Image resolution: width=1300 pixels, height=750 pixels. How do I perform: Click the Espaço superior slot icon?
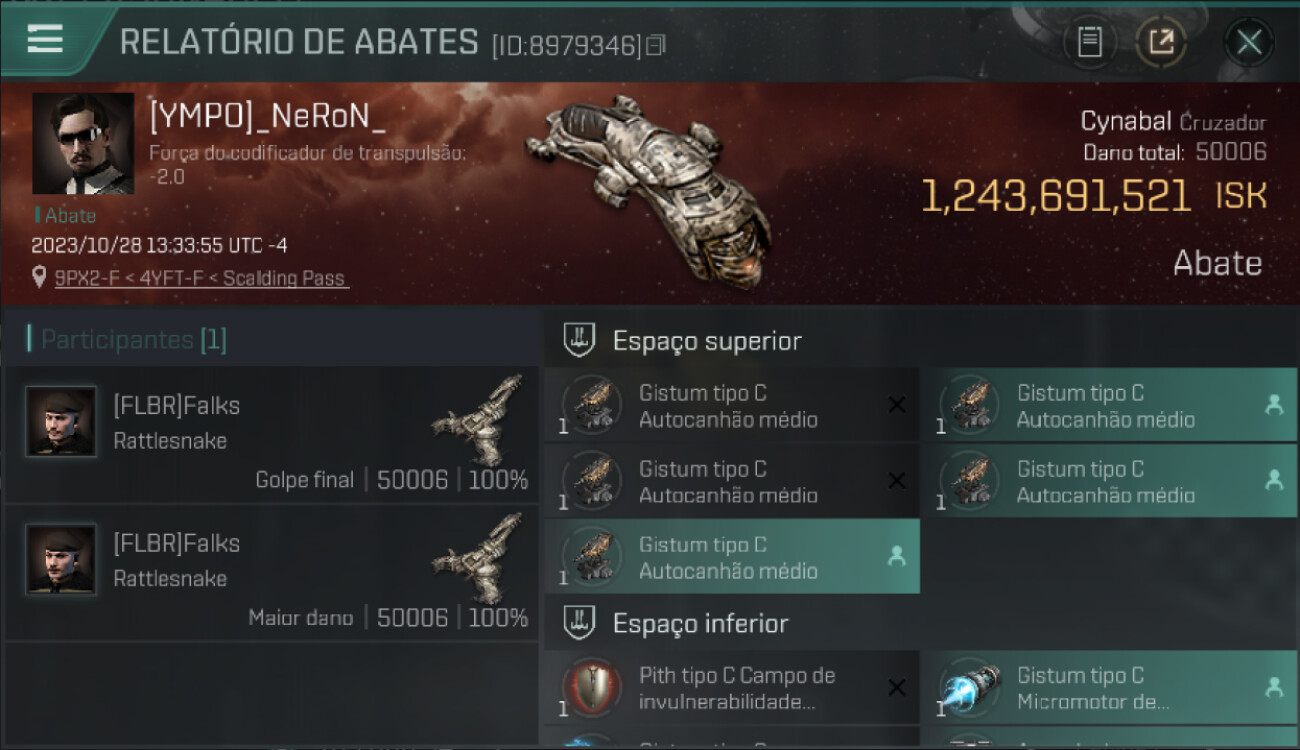pos(579,341)
